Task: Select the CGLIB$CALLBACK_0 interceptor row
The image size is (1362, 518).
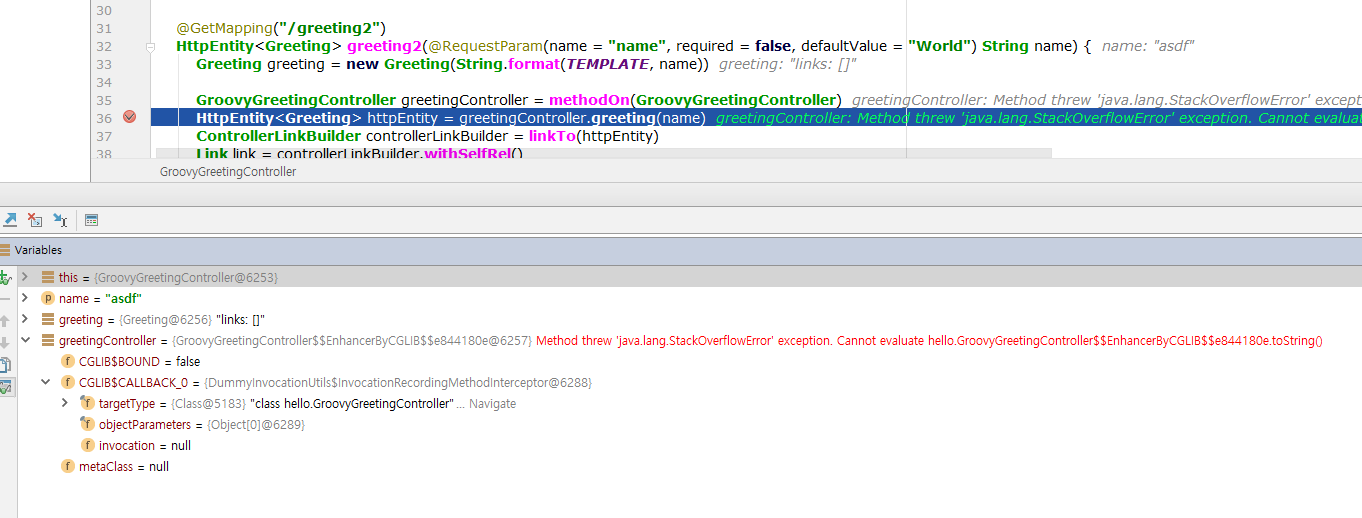Action: tap(689, 382)
